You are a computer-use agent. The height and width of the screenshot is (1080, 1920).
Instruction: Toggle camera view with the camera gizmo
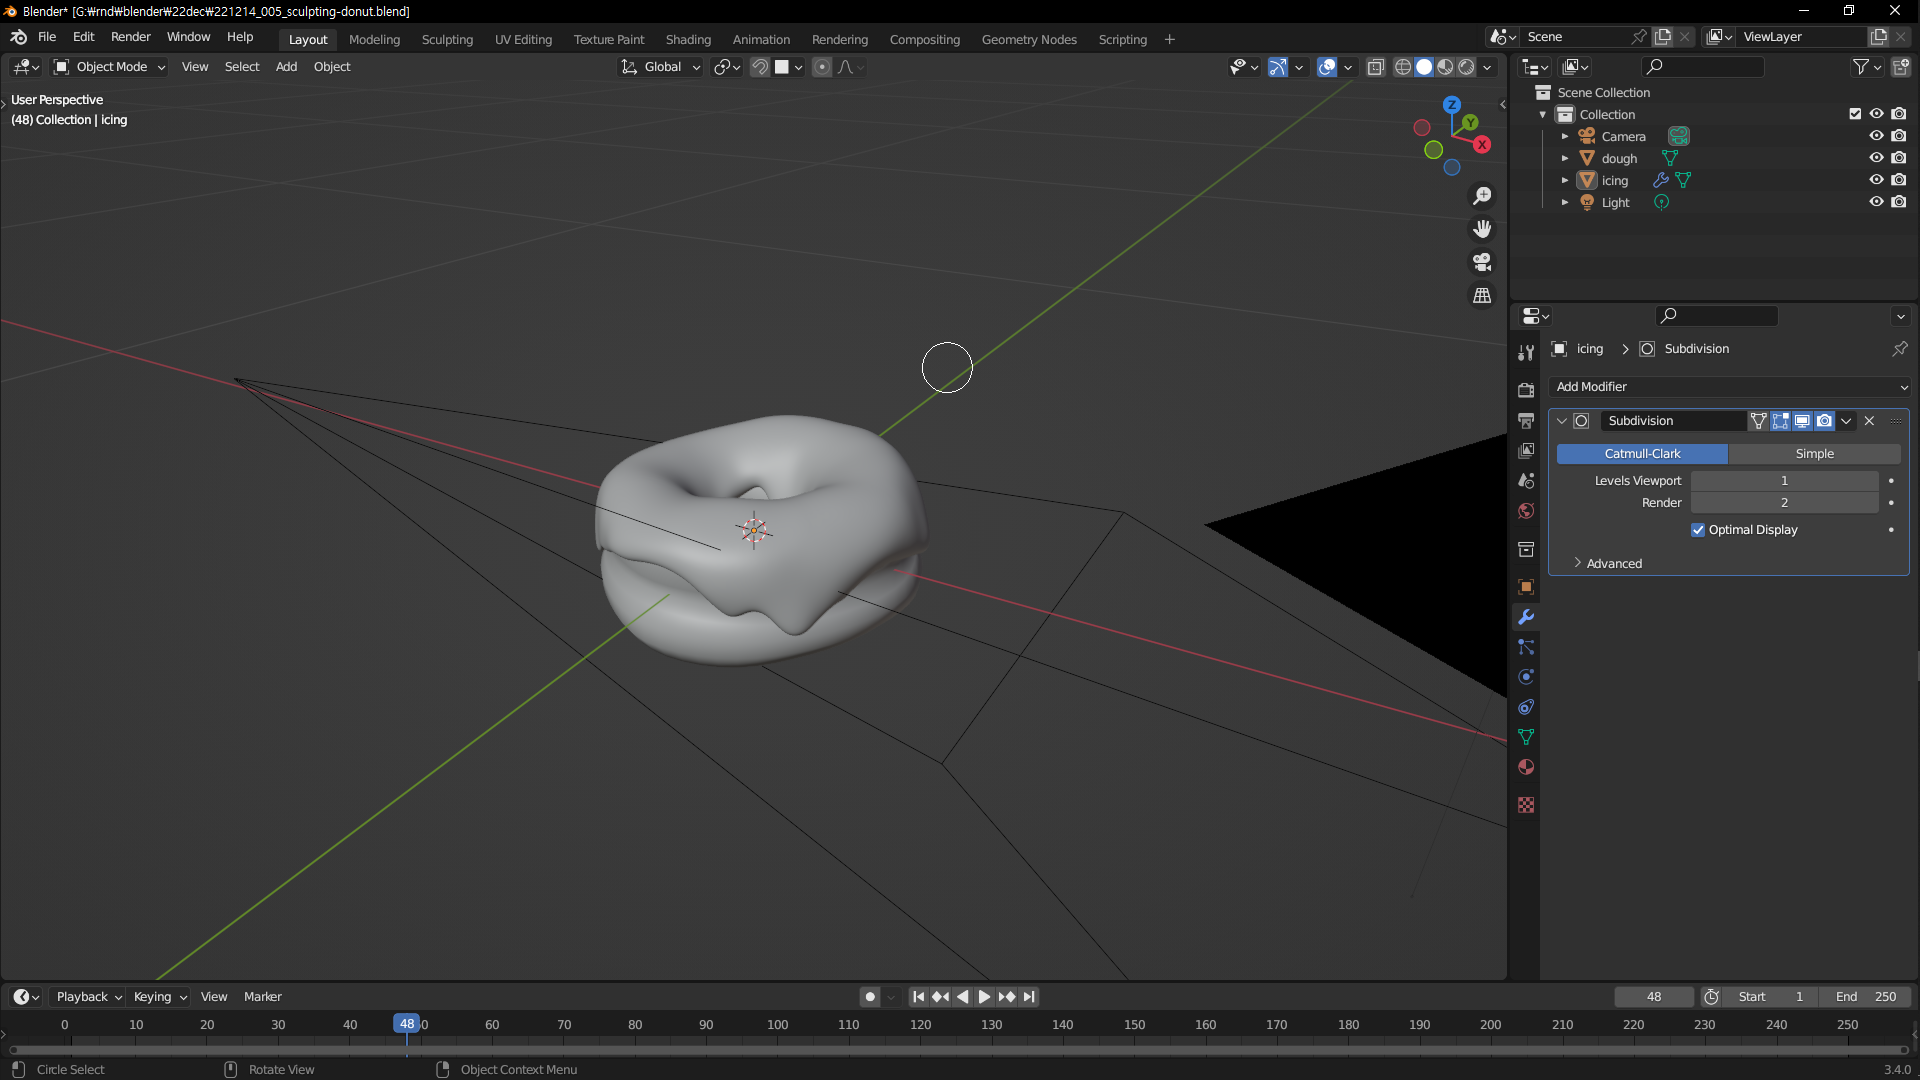pyautogui.click(x=1482, y=262)
